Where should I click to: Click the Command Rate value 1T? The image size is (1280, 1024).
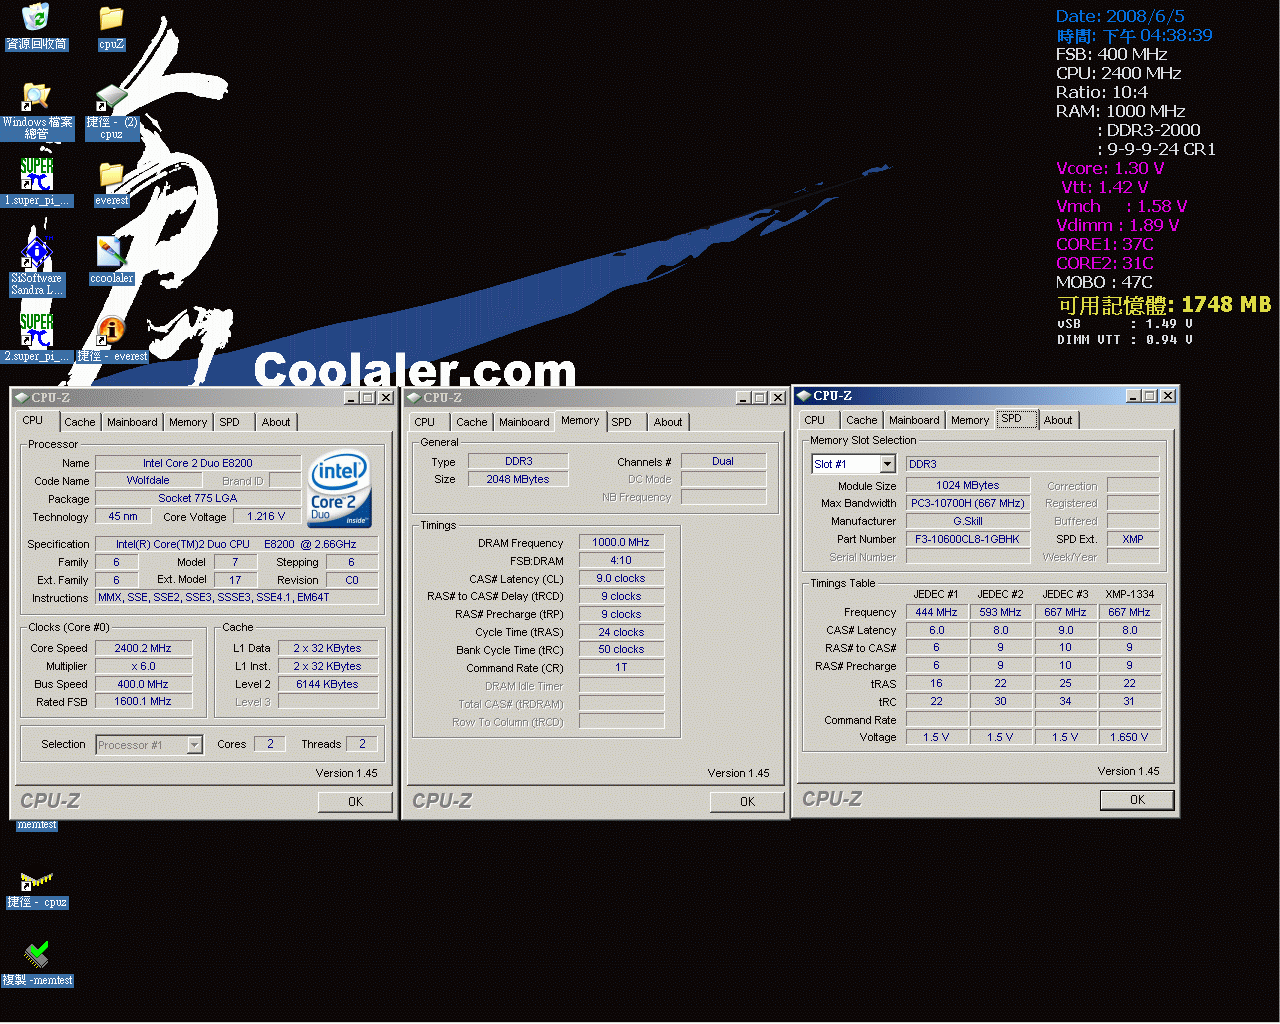coord(621,667)
